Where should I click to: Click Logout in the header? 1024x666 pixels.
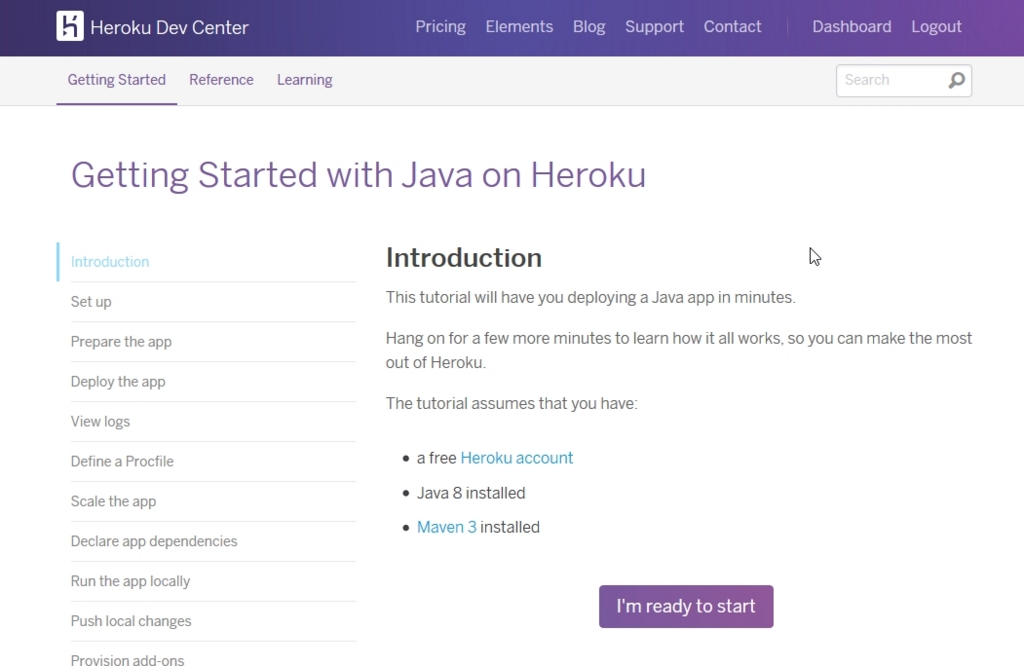click(936, 27)
